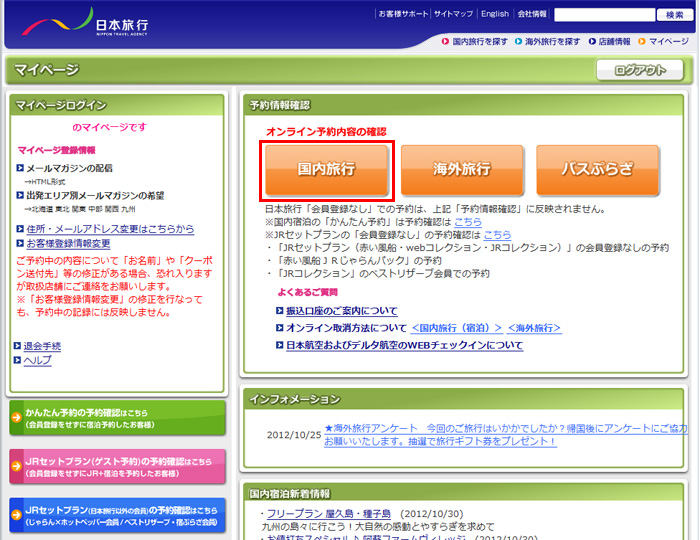Click the orange 国内旅行 reservation button
The width and height of the screenshot is (700, 540).
pyautogui.click(x=326, y=170)
